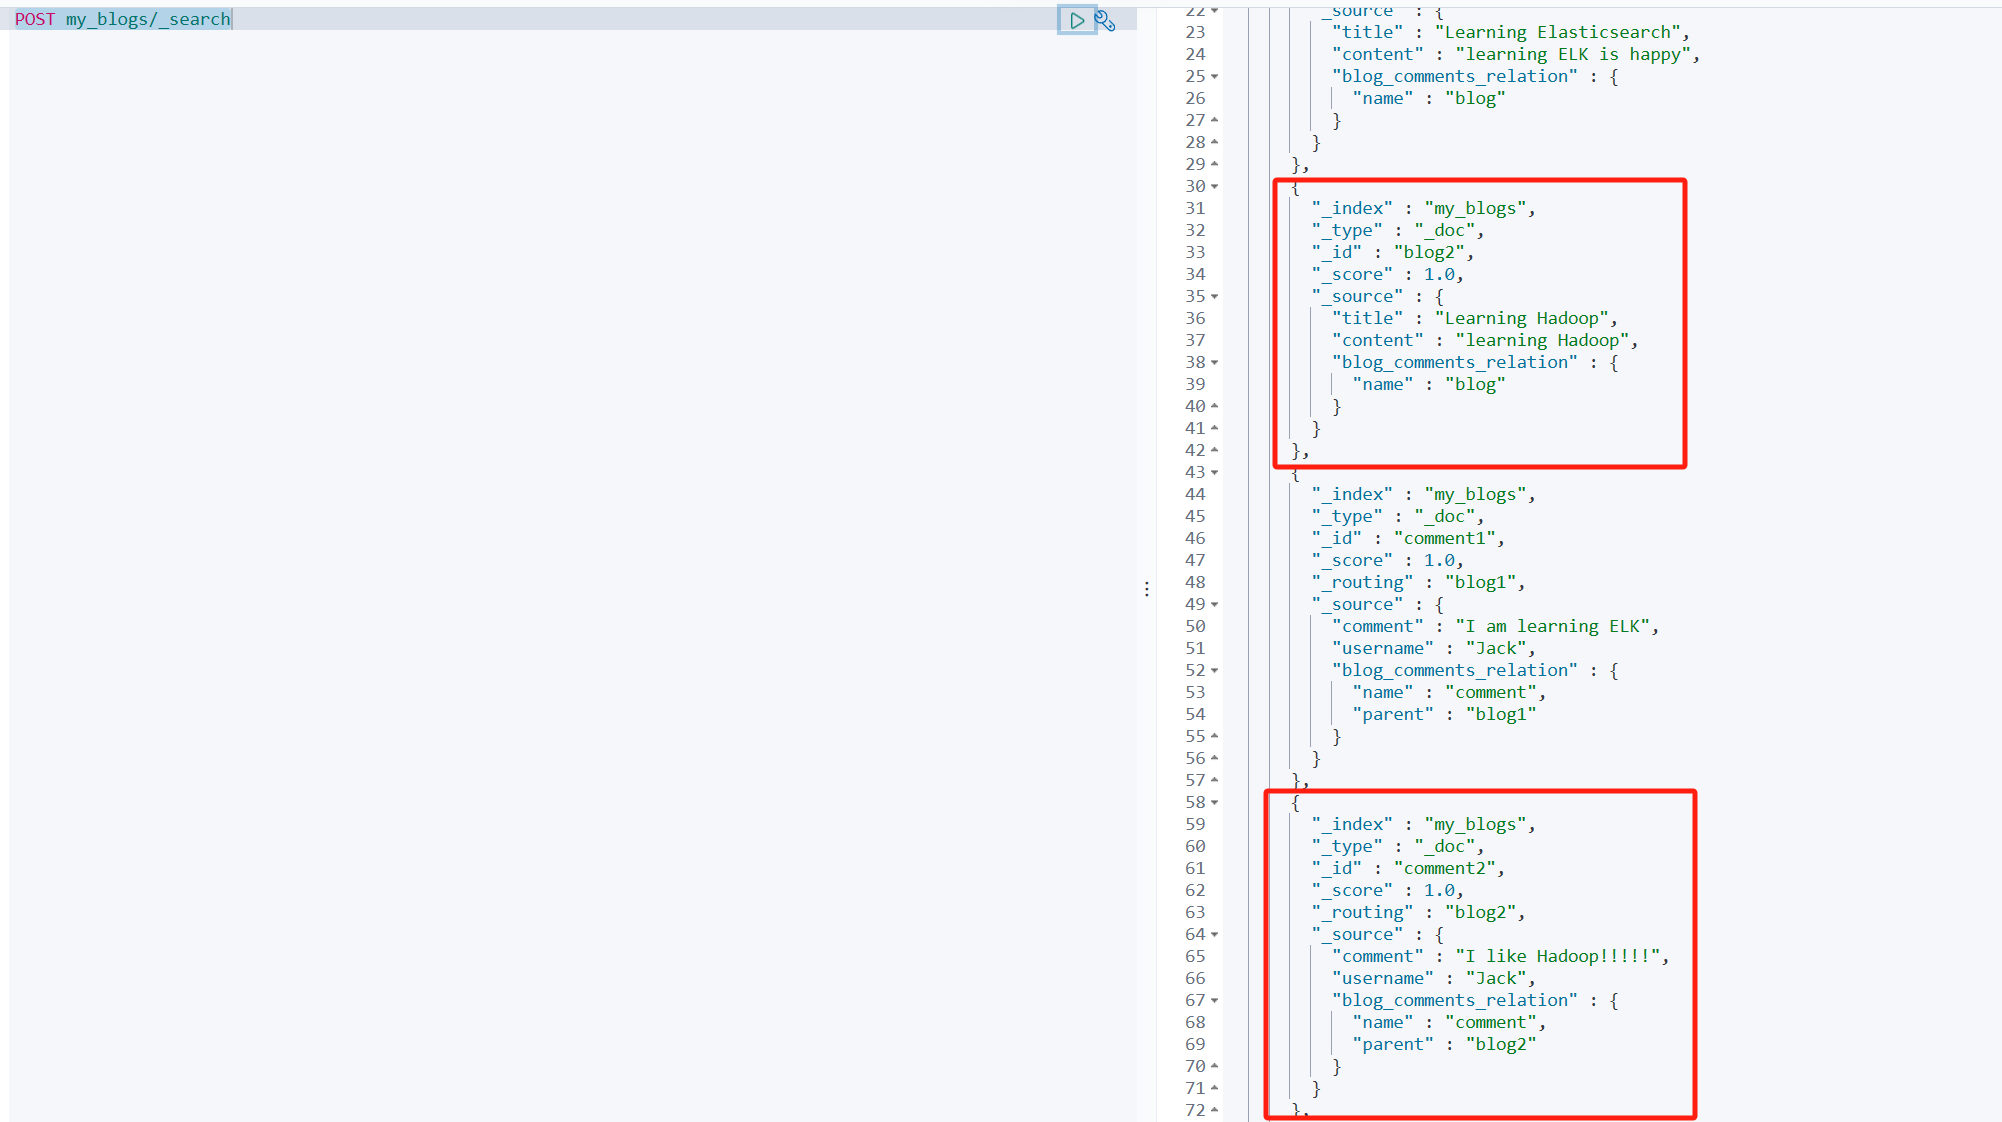Image resolution: width=2002 pixels, height=1122 pixels.
Task: Click the "parent" : "blog2" line
Action: pos(1444,1044)
